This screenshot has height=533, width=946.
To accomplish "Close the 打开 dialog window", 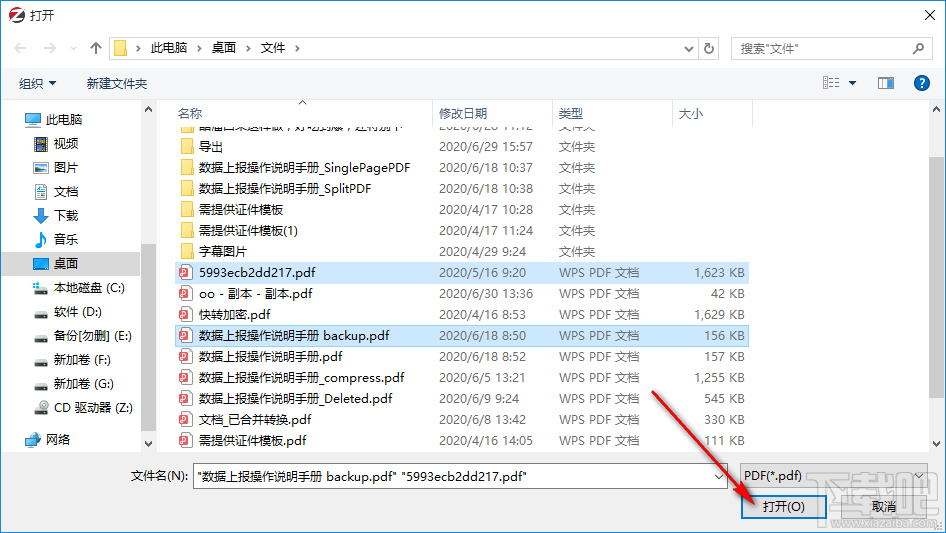I will 930,15.
